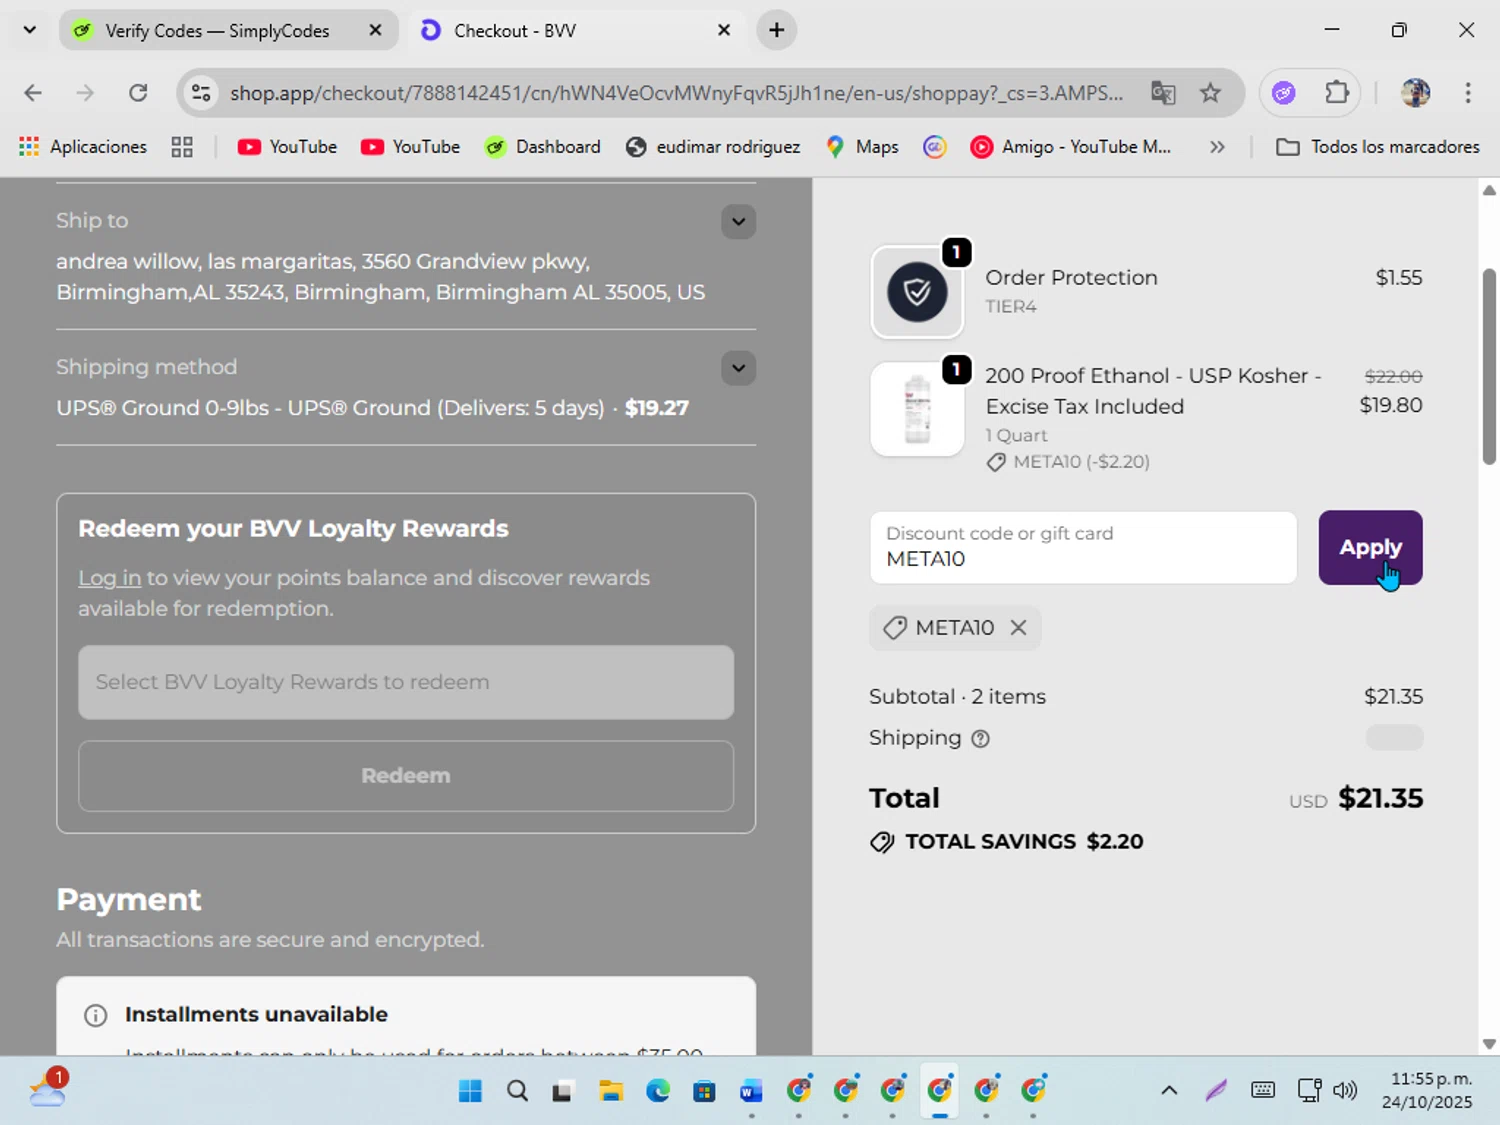
Task: Open the Maps bookmark
Action: [862, 147]
